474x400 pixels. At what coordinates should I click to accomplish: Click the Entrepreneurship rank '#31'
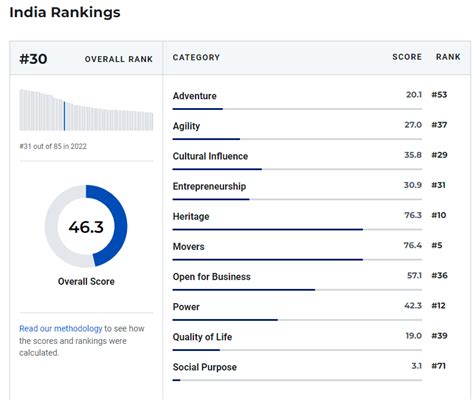point(438,185)
